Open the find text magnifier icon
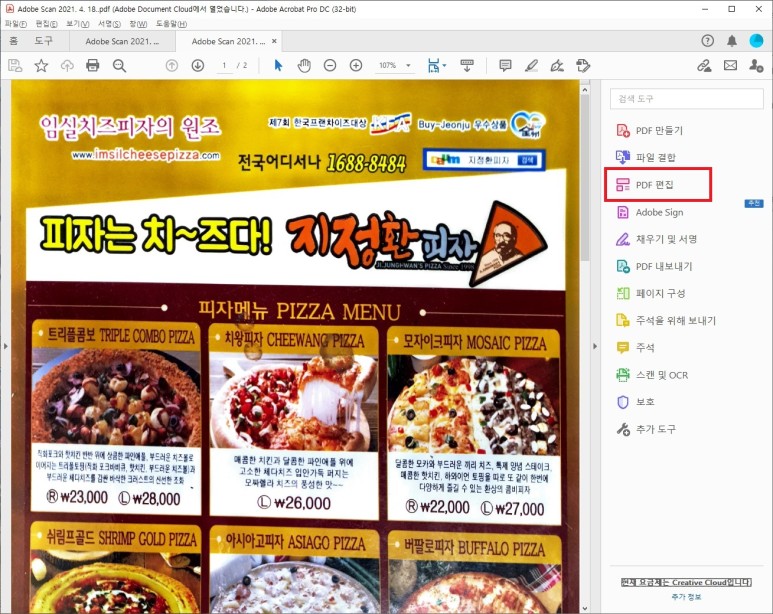This screenshot has width=773, height=614. tap(119, 66)
